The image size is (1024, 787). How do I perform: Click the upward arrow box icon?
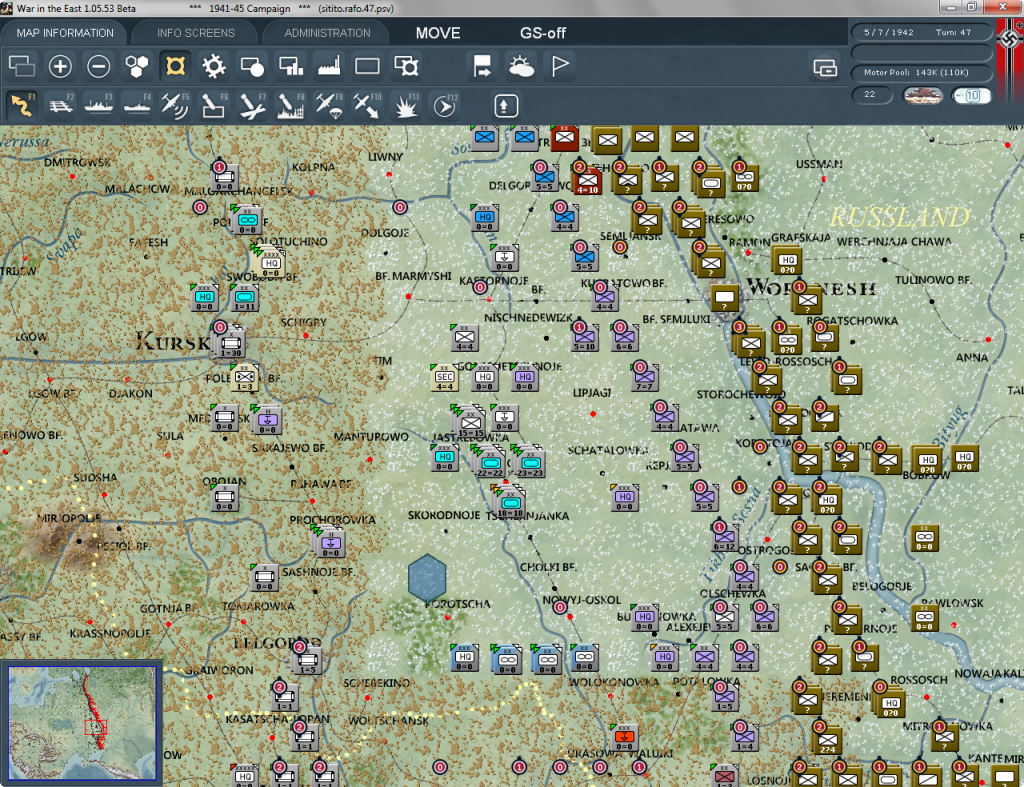coord(506,106)
